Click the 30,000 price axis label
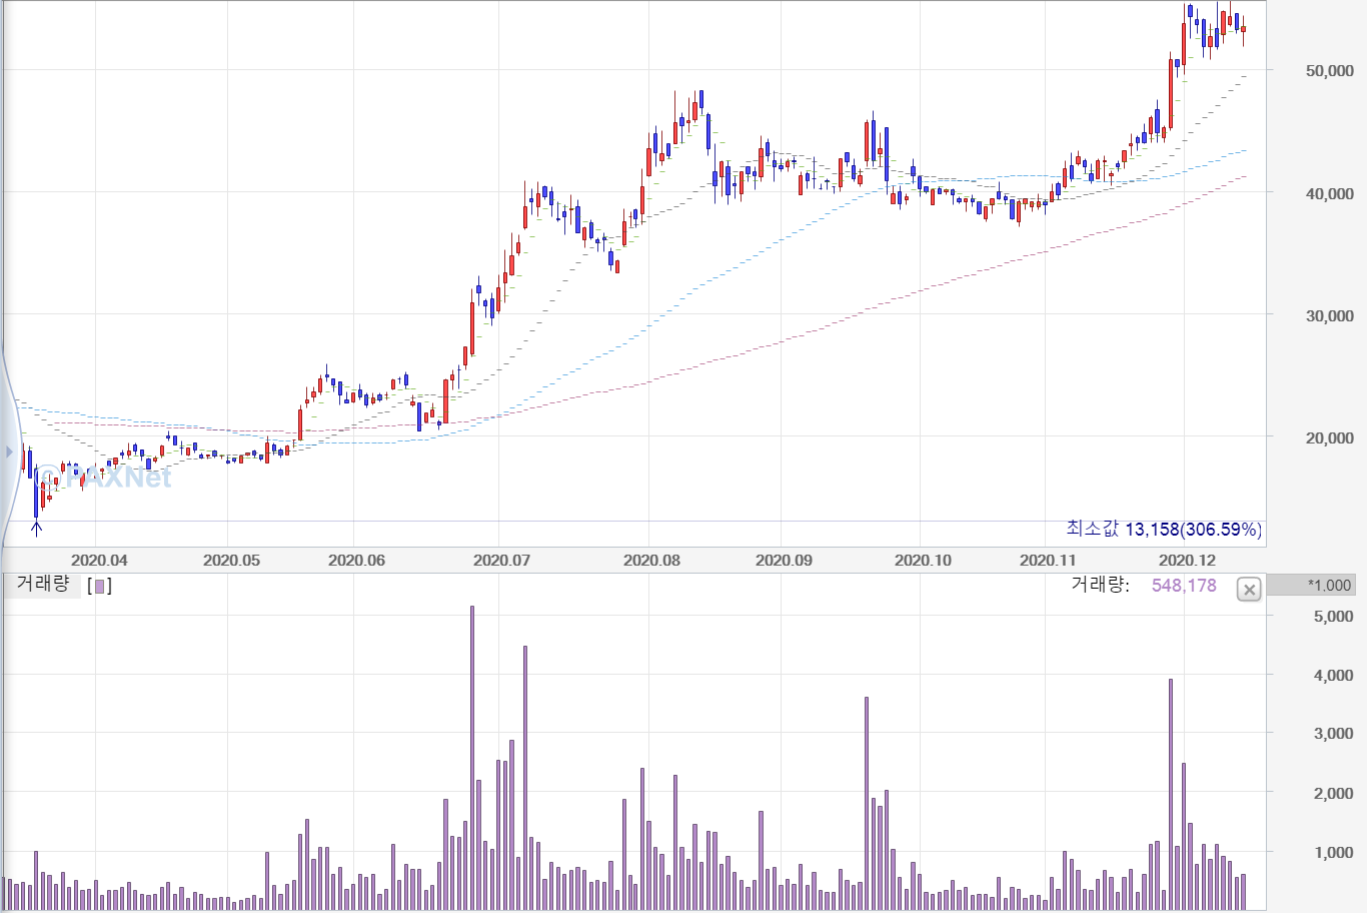 [1329, 315]
